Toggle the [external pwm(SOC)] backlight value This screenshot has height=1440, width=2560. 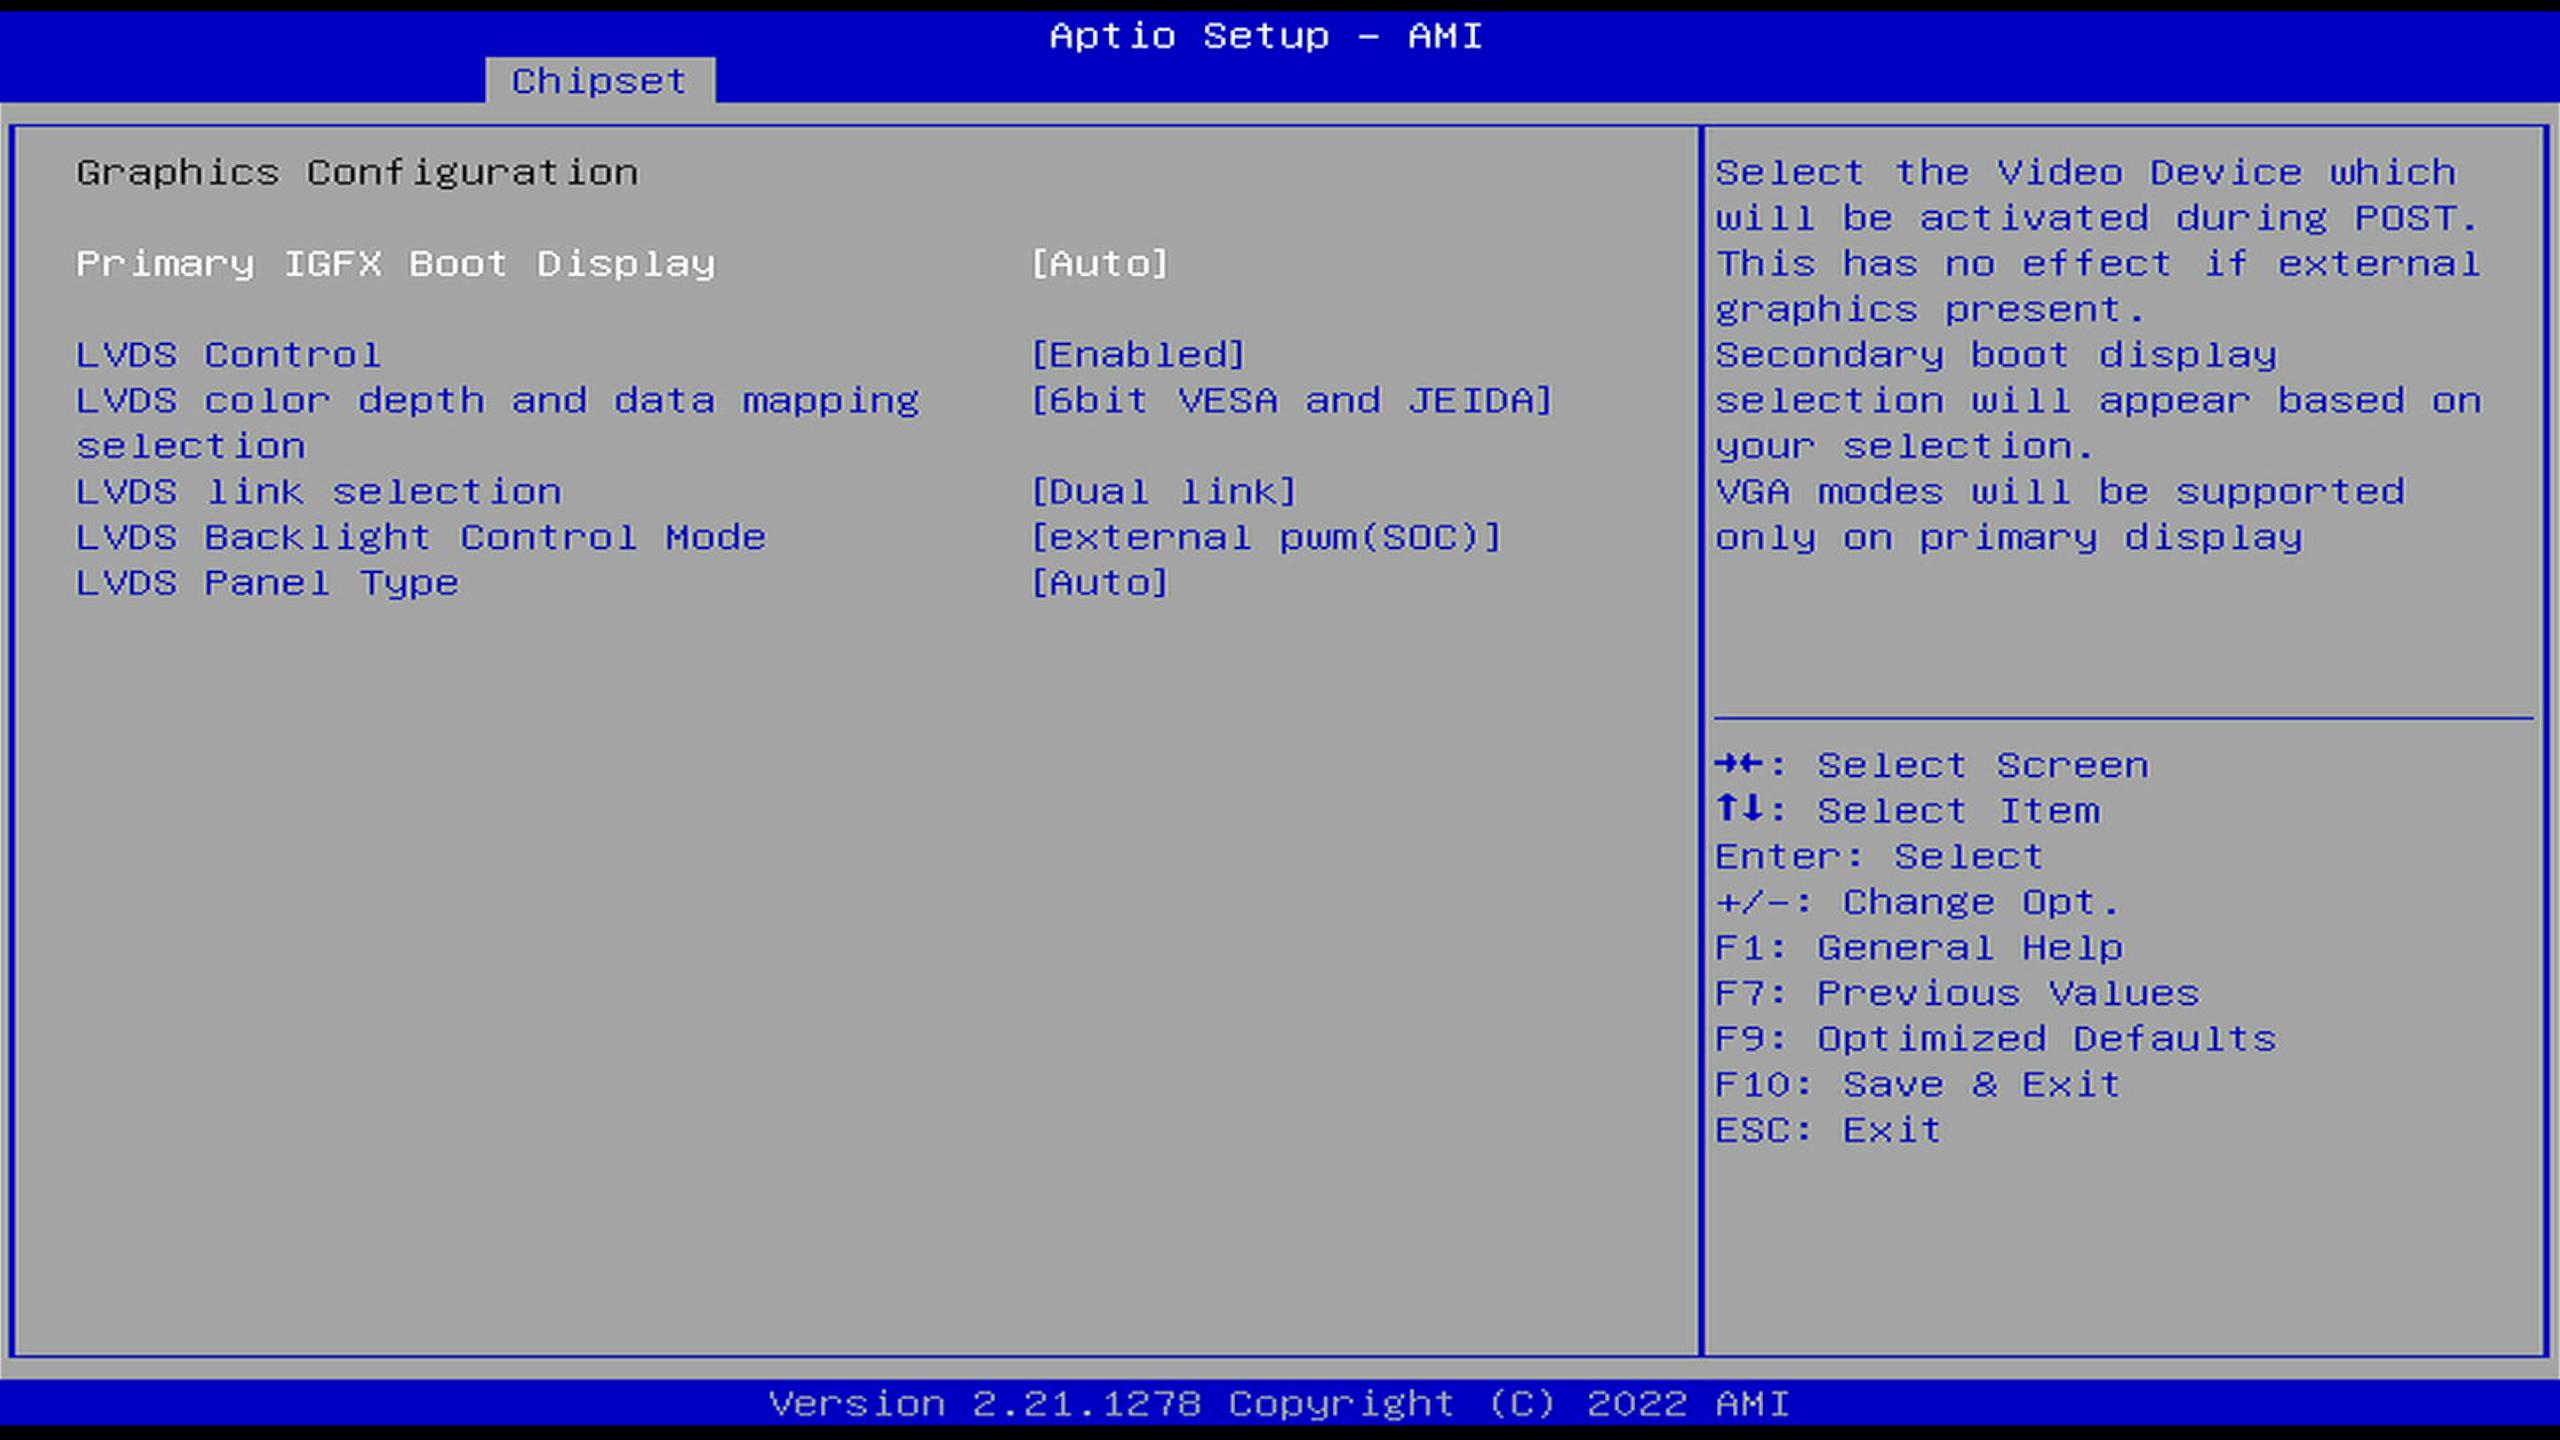(x=1266, y=538)
